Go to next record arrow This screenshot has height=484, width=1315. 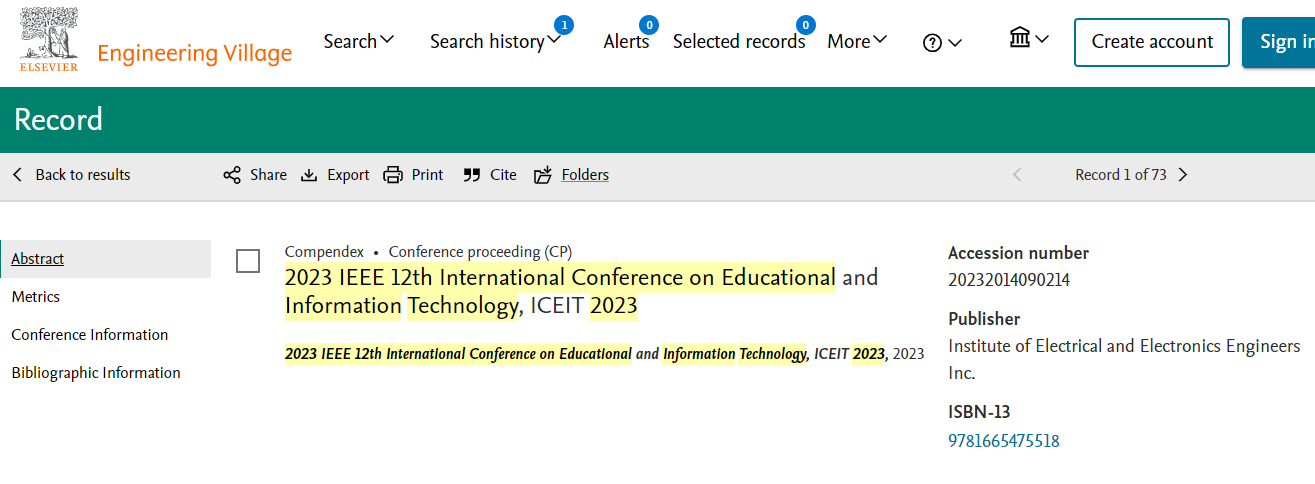click(1183, 175)
